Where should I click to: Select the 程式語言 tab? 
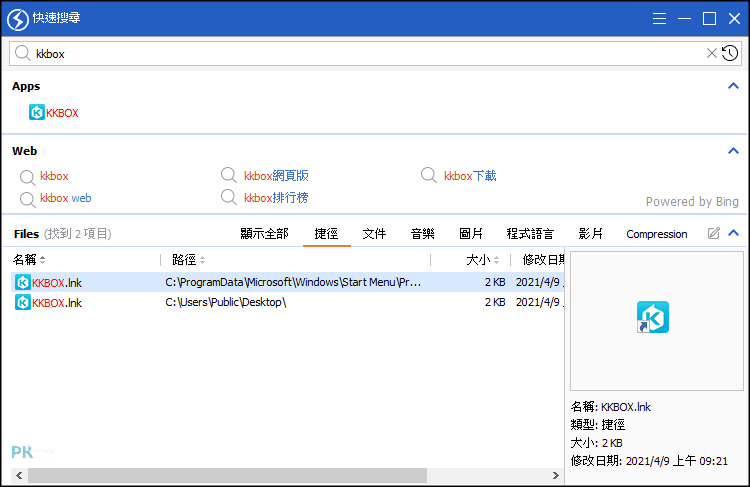tap(530, 233)
